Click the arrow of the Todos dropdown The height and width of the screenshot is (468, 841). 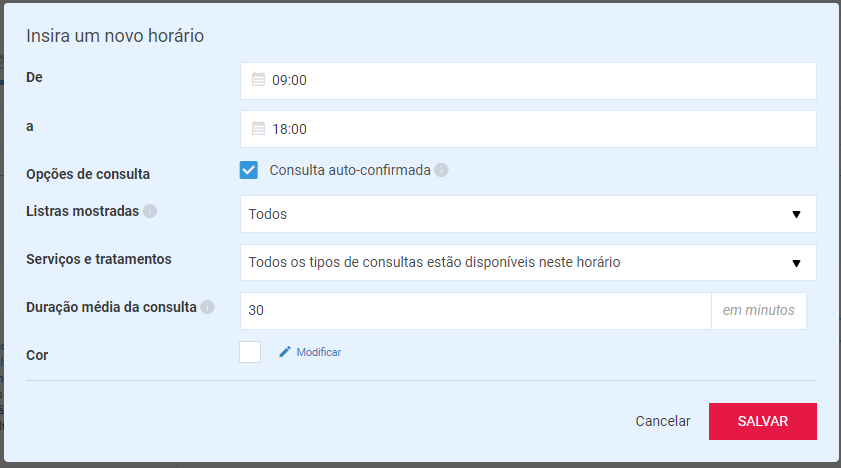tap(796, 214)
